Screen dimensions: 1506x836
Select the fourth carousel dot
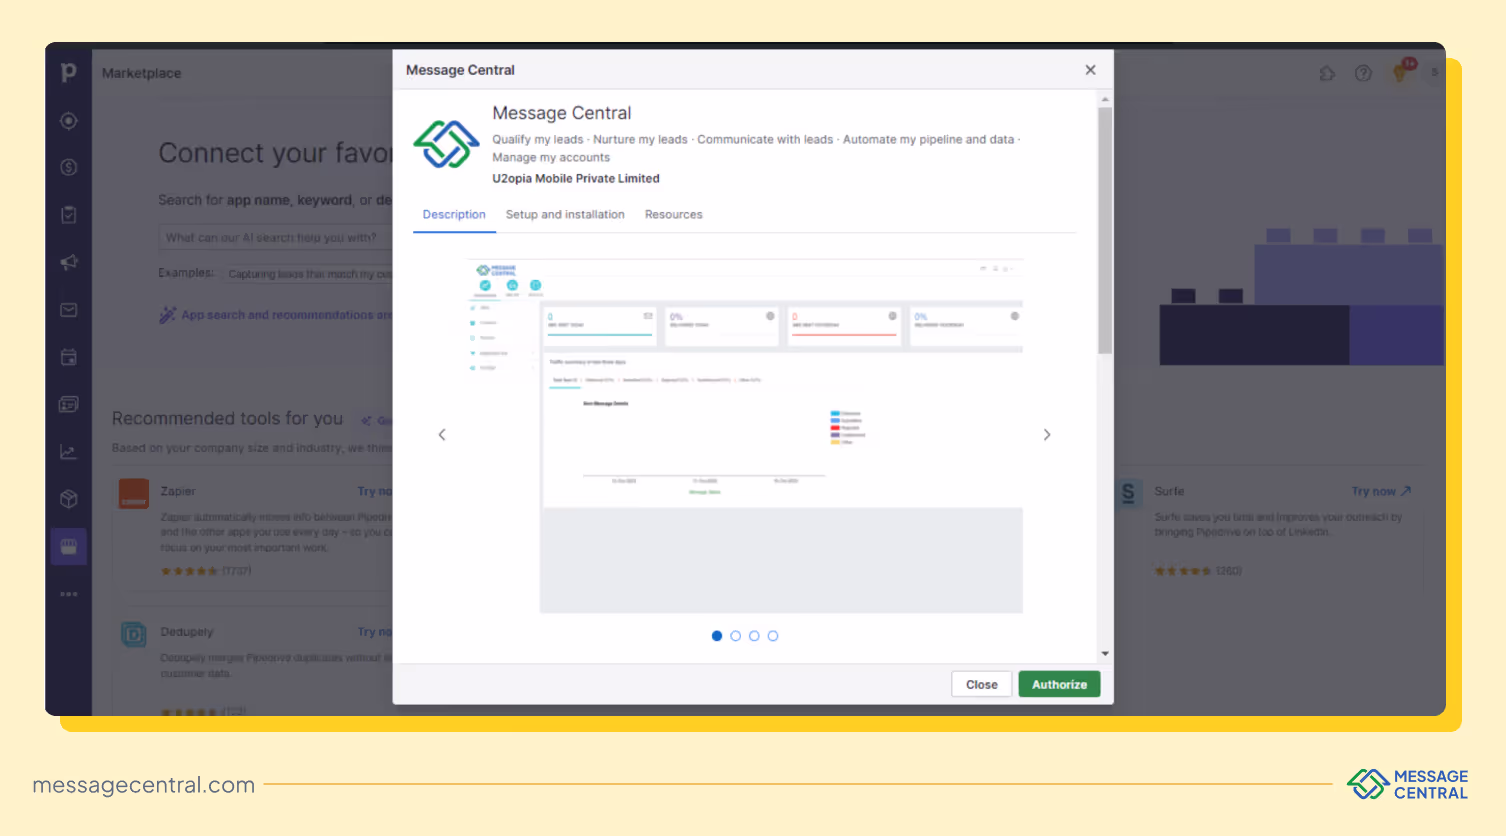(773, 636)
